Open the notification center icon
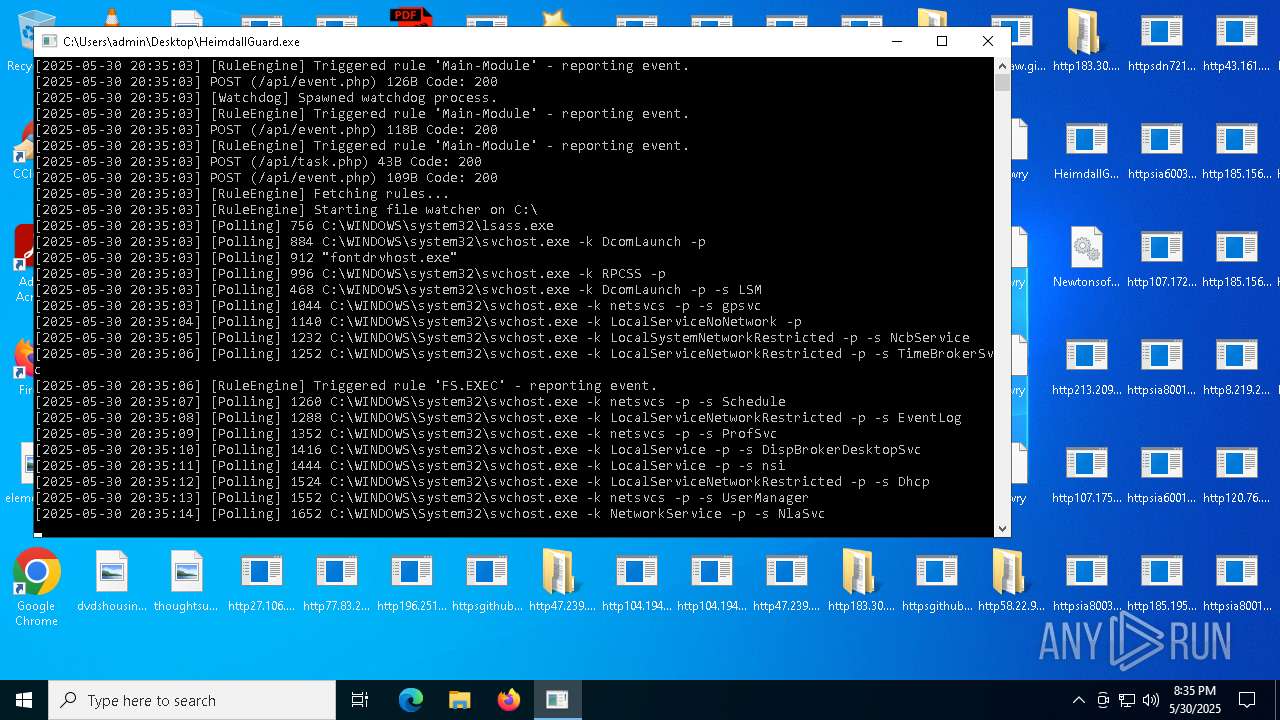Viewport: 1280px width, 720px height. coord(1247,700)
